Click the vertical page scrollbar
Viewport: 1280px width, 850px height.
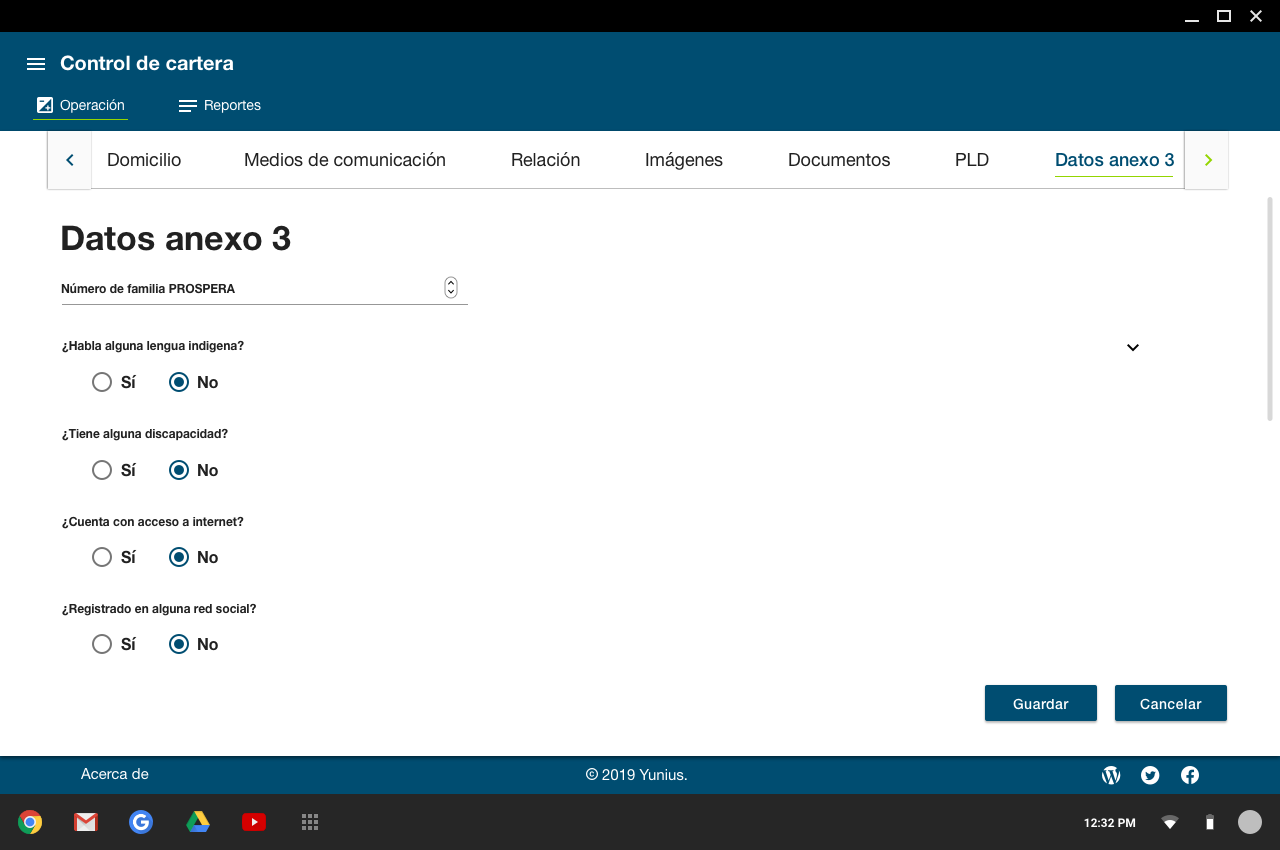[1270, 310]
